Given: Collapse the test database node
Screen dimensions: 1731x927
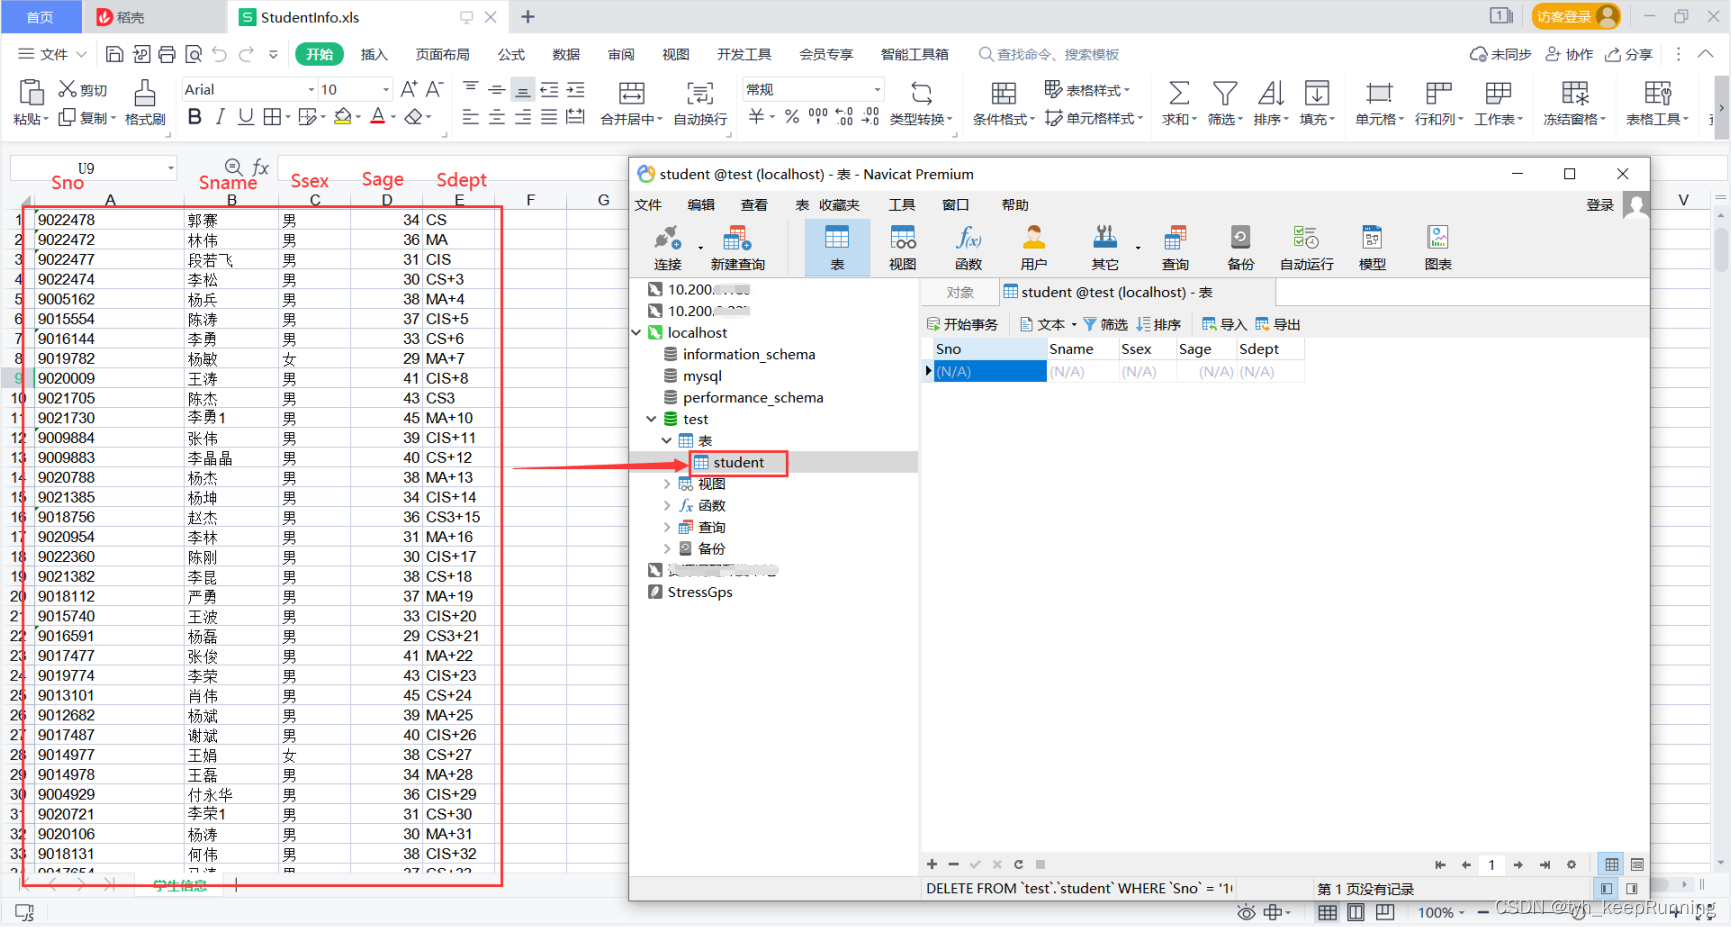Looking at the screenshot, I should pos(651,419).
